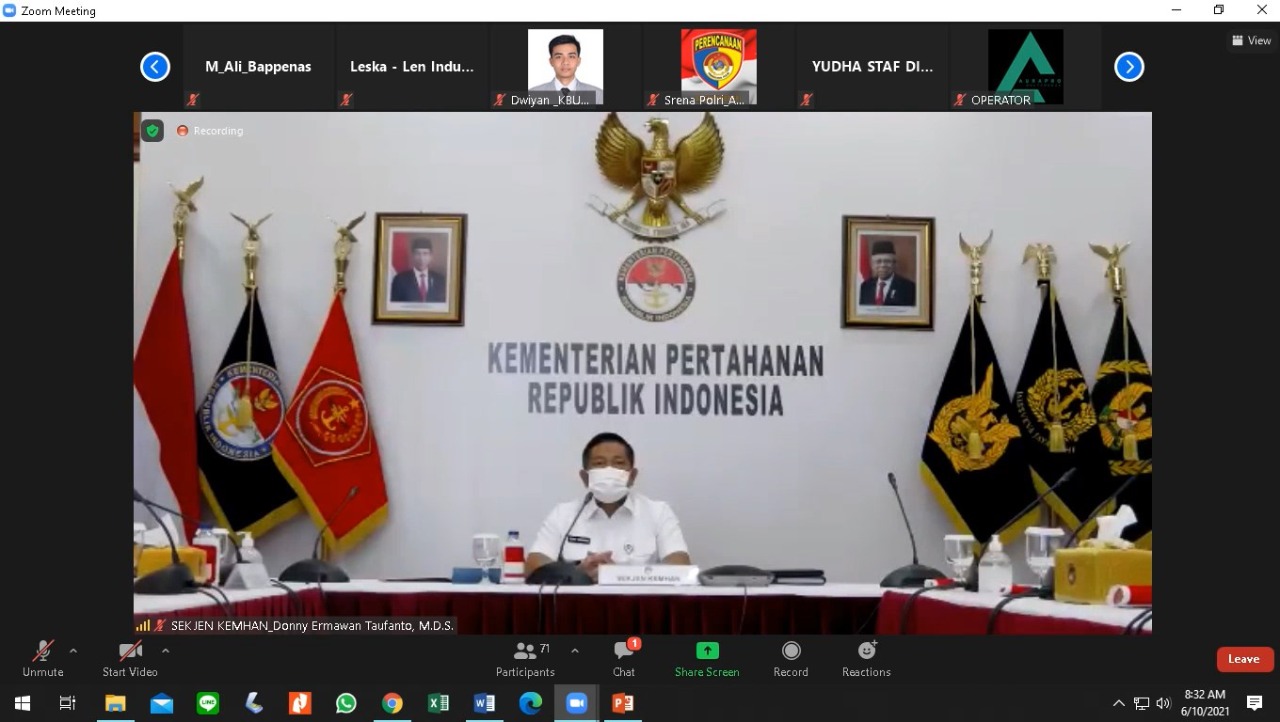Image resolution: width=1280 pixels, height=722 pixels.
Task: Open the orange app icon beside the blue feather icon on the taskbar
Action: point(300,703)
